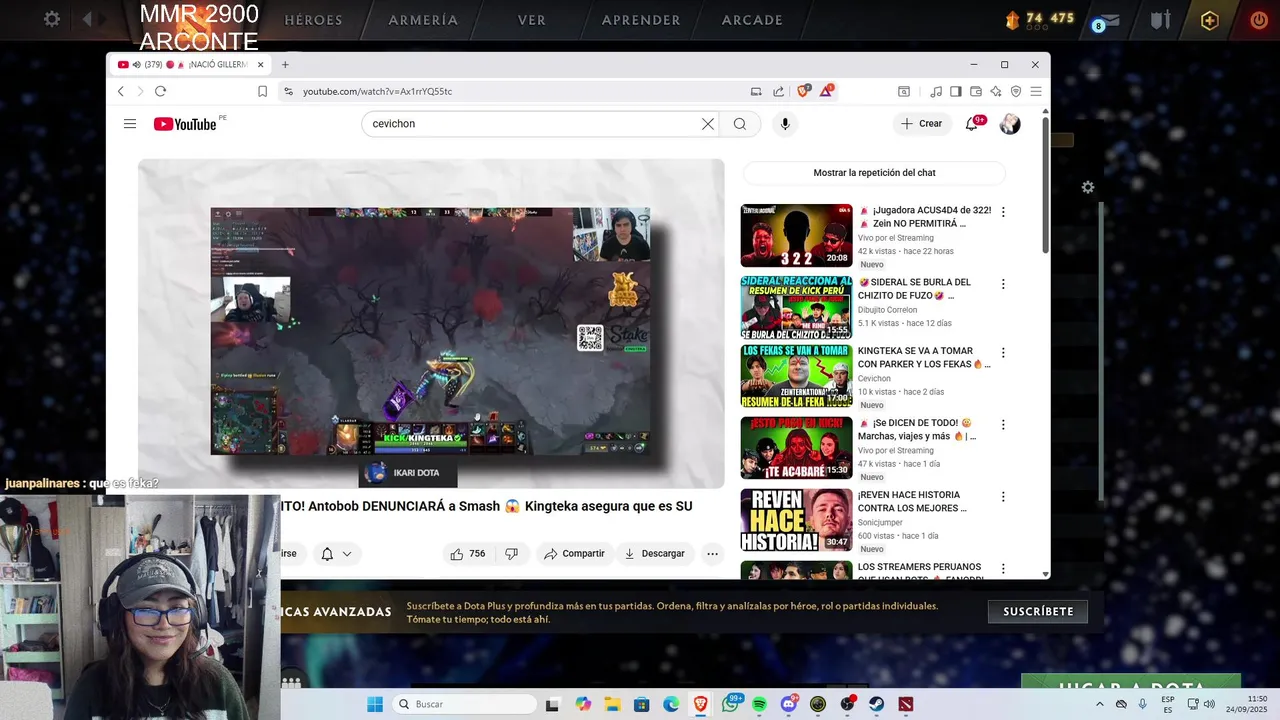1280x720 pixels.
Task: Open YouTube notifications bell
Action: pos(972,124)
